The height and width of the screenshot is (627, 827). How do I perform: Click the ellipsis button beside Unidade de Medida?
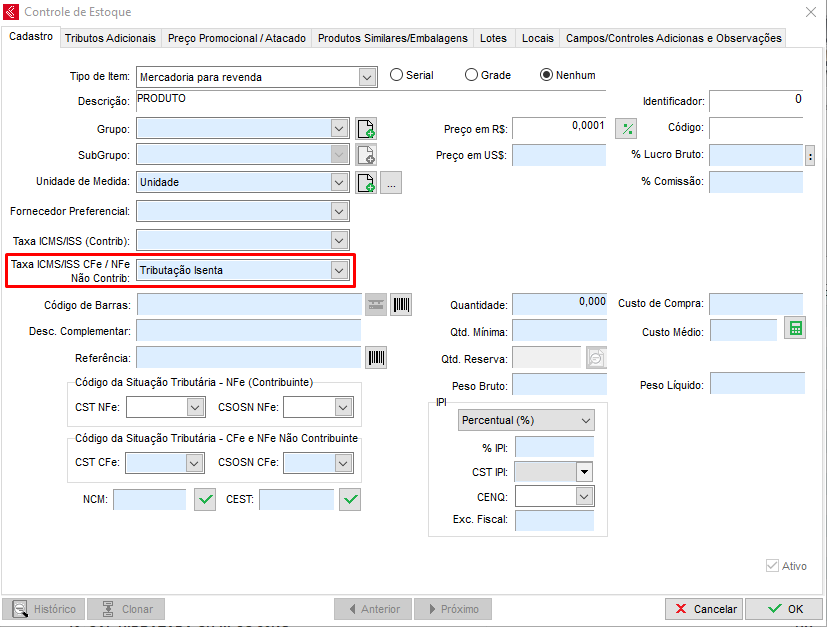point(391,183)
